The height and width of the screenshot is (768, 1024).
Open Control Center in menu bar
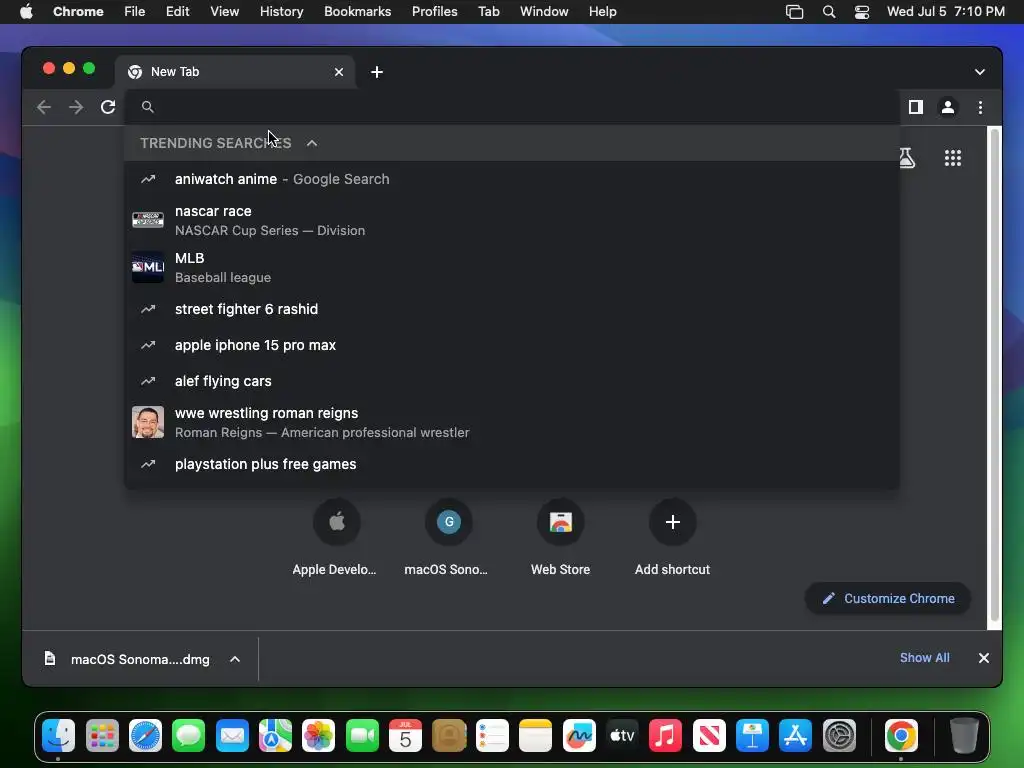click(862, 12)
